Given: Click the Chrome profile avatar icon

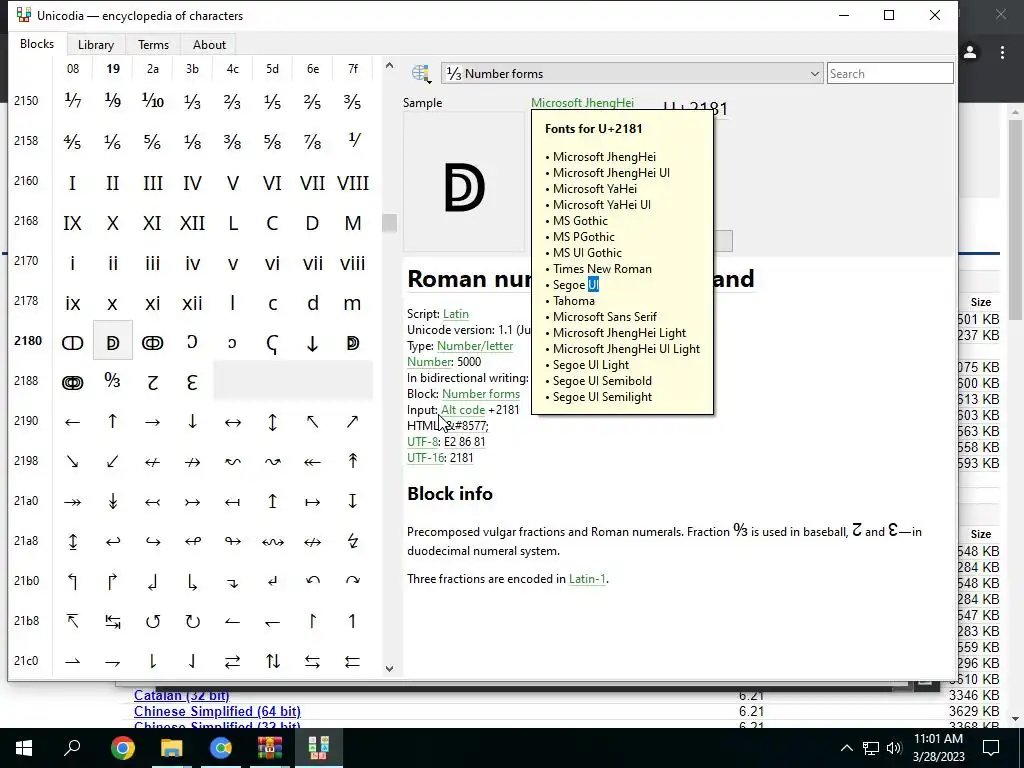Looking at the screenshot, I should click(x=970, y=52).
